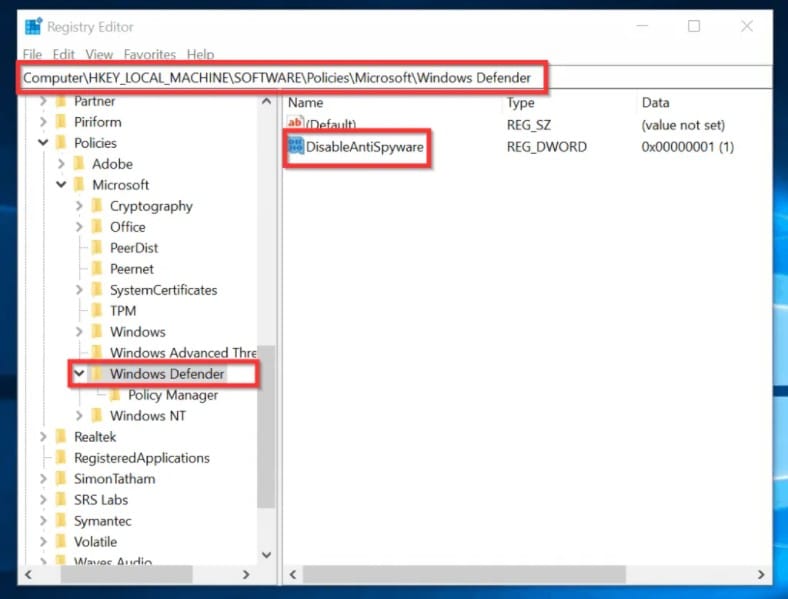The width and height of the screenshot is (788, 599).
Task: Open the Help menu
Action: tap(201, 54)
